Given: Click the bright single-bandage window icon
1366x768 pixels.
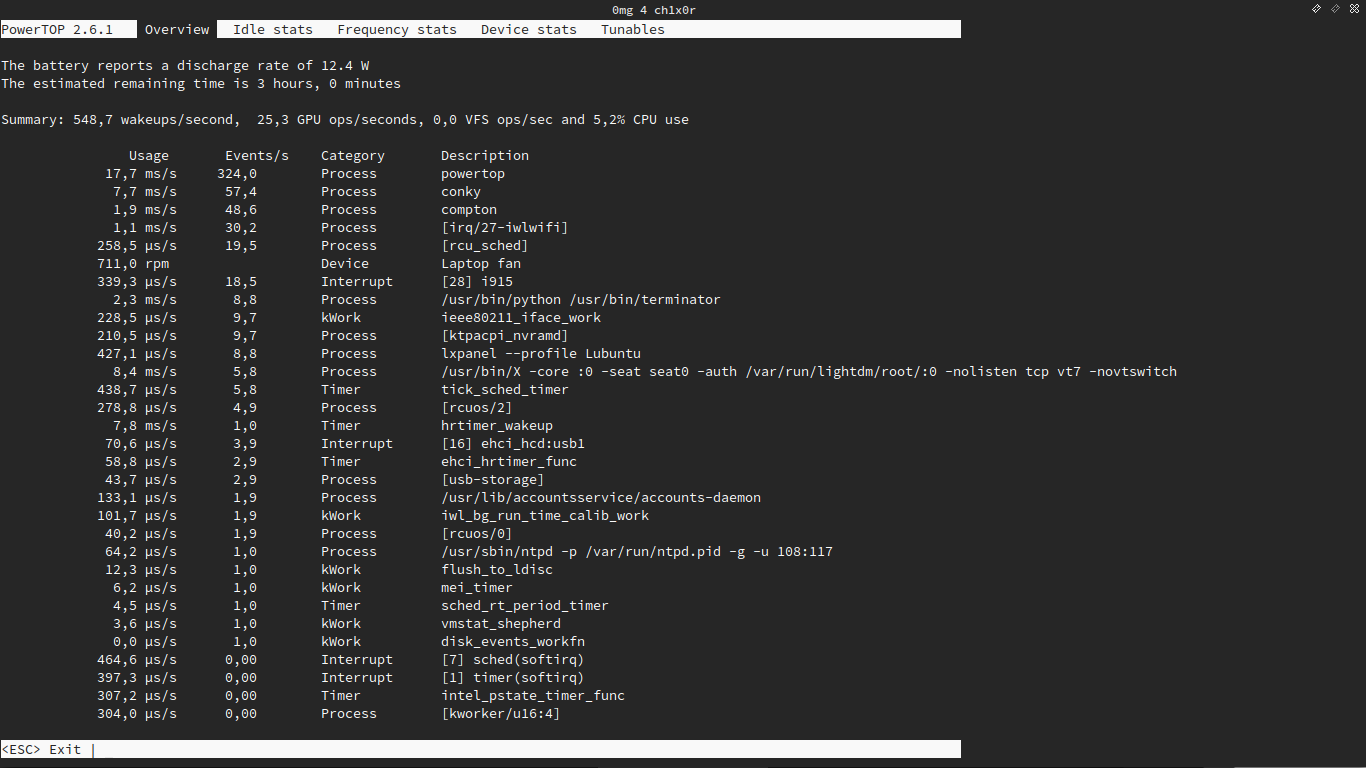Looking at the screenshot, I should tap(1317, 8).
